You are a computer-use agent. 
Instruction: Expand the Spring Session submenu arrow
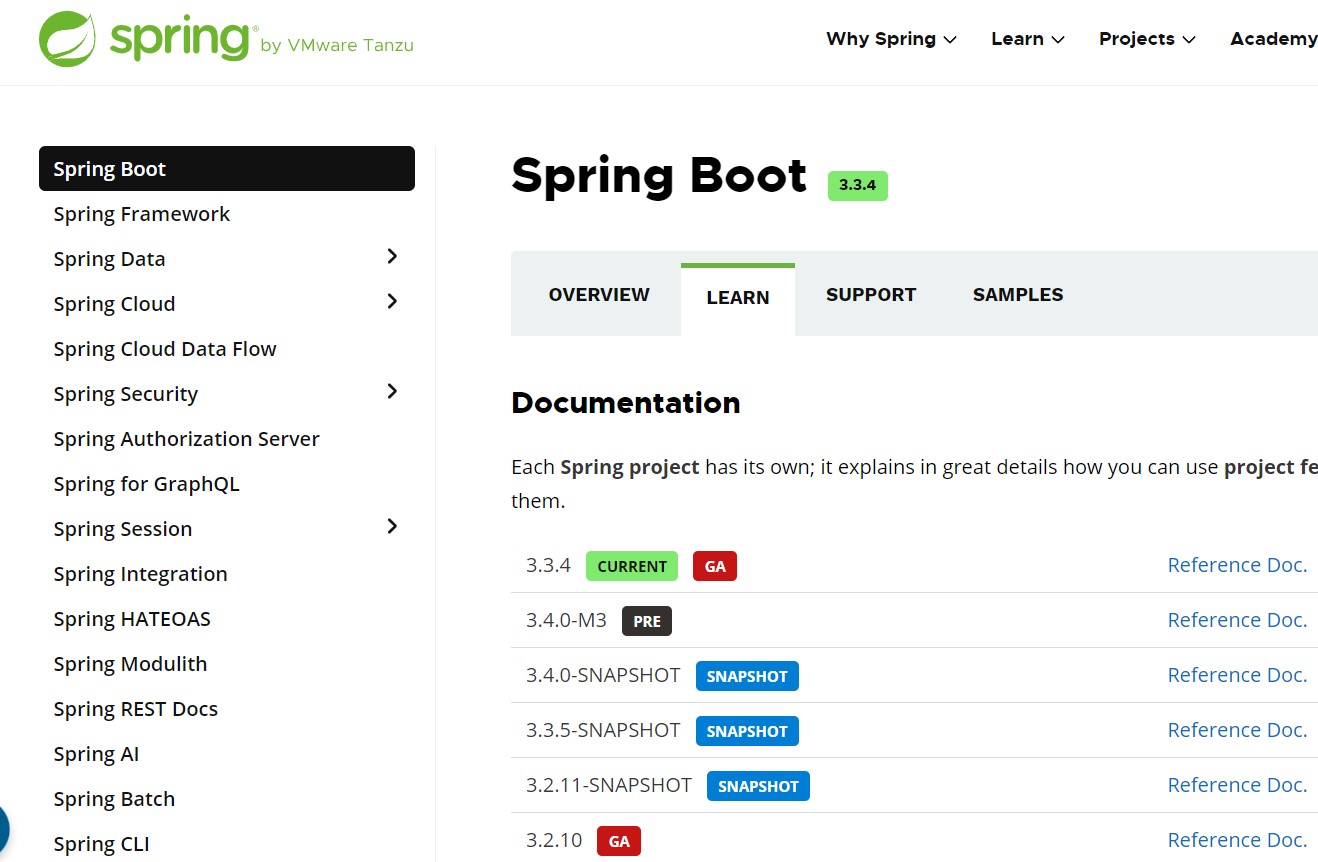click(392, 527)
